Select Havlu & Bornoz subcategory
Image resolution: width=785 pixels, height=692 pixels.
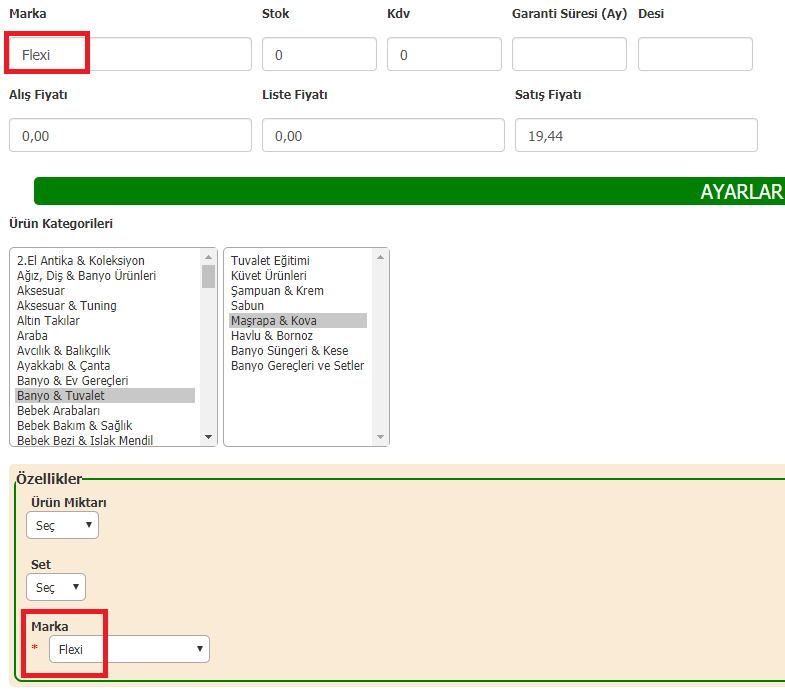pos(298,335)
